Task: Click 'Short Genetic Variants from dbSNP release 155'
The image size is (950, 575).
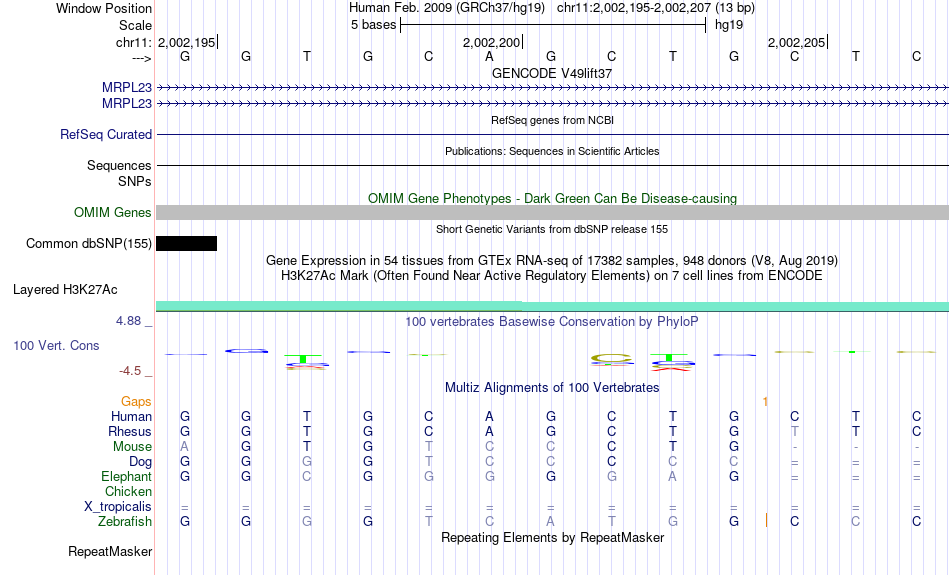Action: (x=552, y=229)
